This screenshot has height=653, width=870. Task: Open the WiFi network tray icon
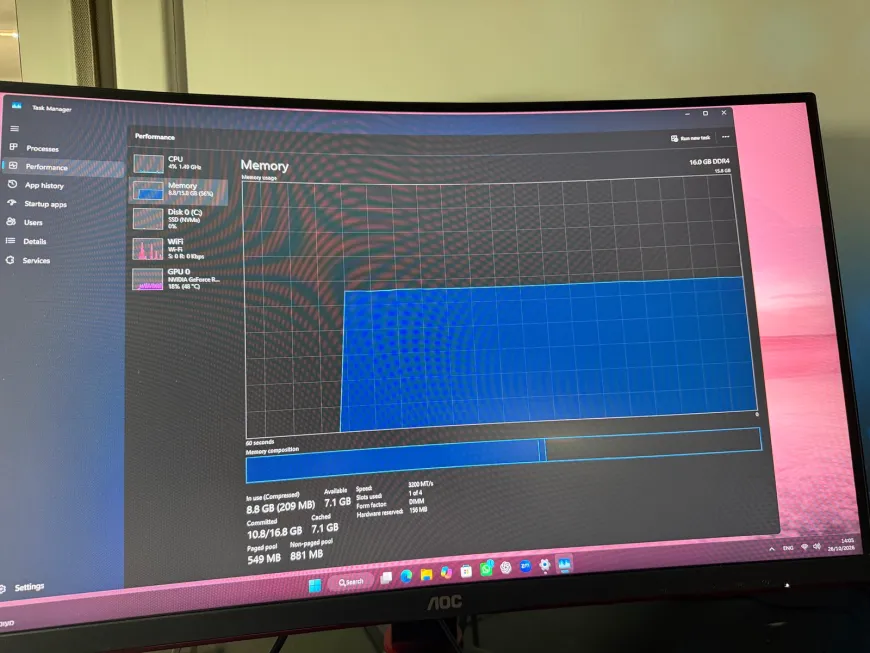tap(805, 547)
